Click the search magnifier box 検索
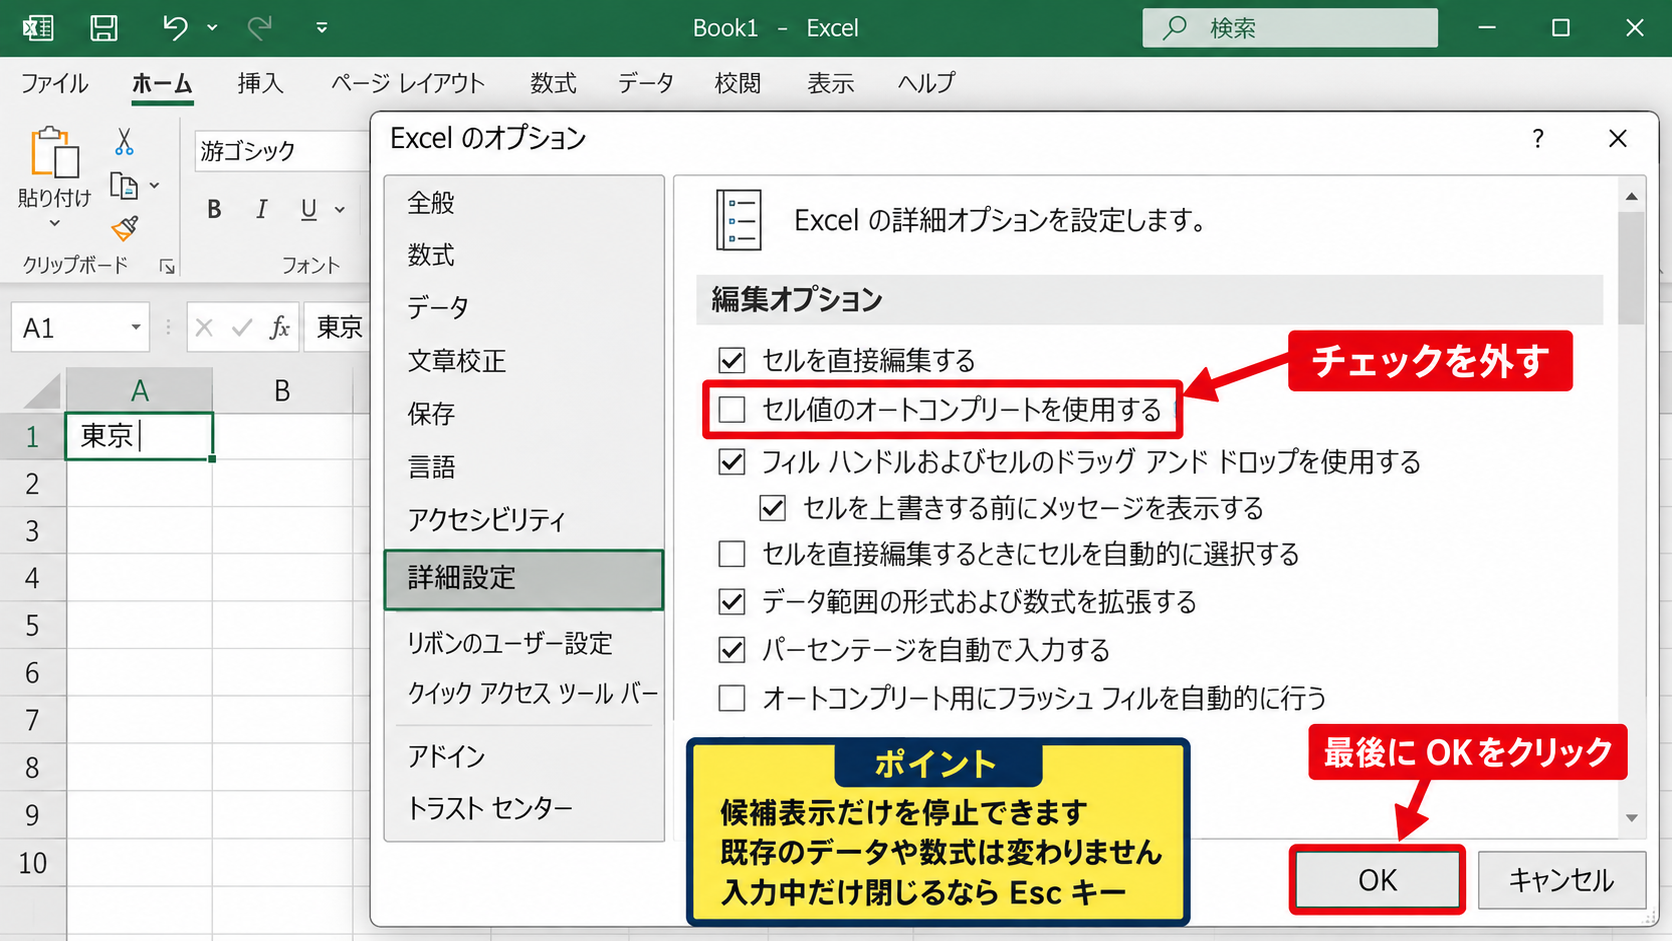This screenshot has width=1672, height=941. click(1290, 28)
